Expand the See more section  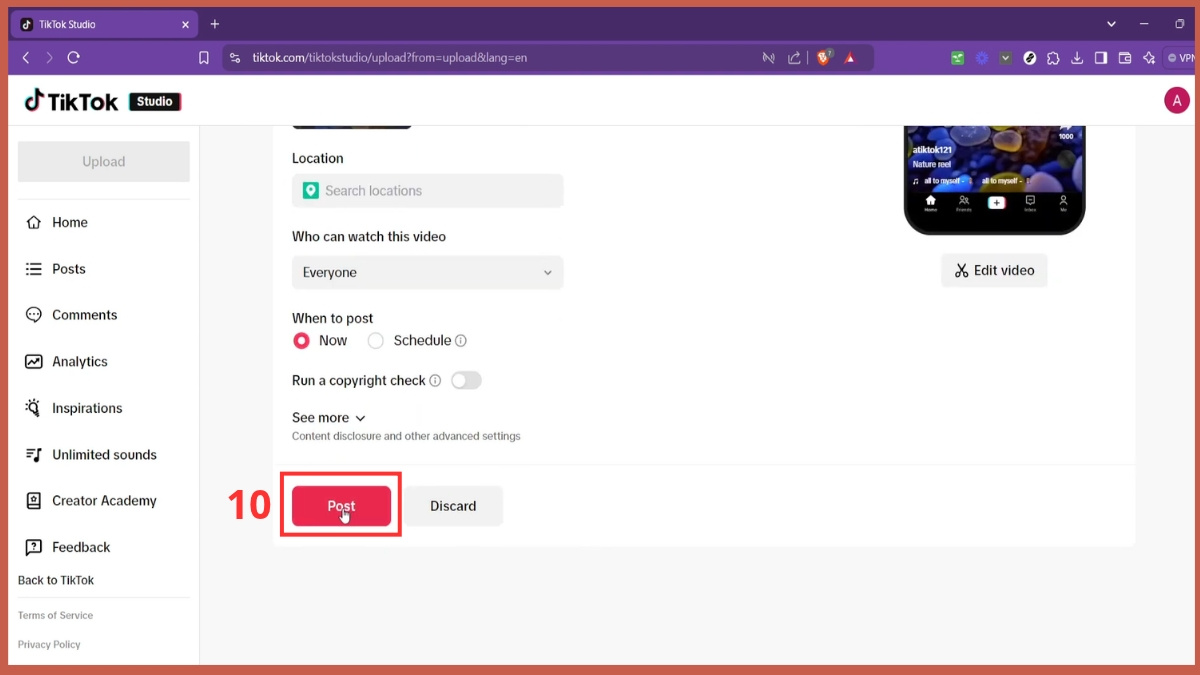point(329,418)
